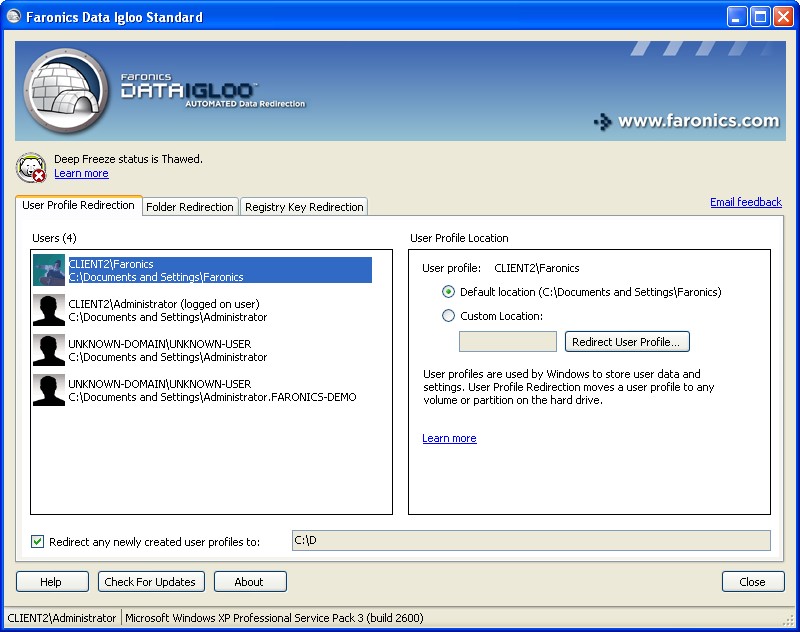Choose the Custom Location radio button
Viewport: 800px width, 632px height.
pos(448,316)
